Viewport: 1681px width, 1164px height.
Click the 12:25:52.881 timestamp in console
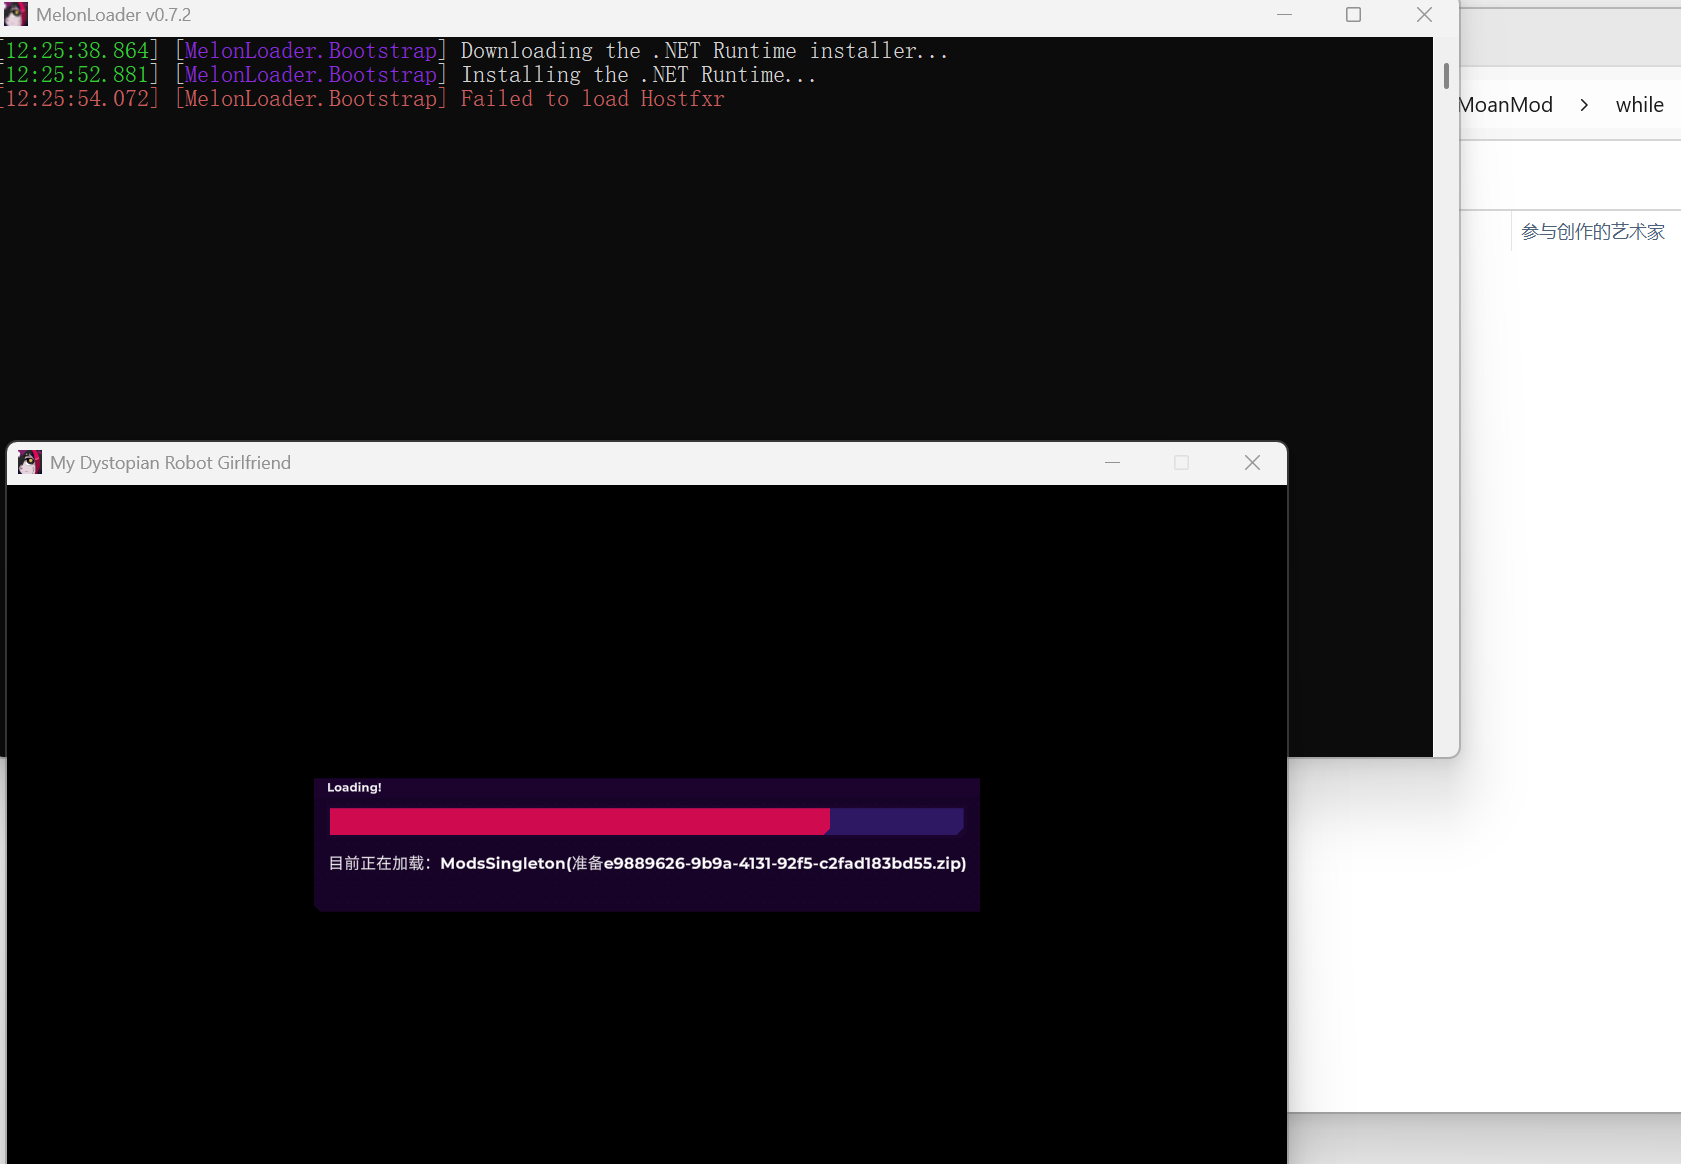click(79, 75)
